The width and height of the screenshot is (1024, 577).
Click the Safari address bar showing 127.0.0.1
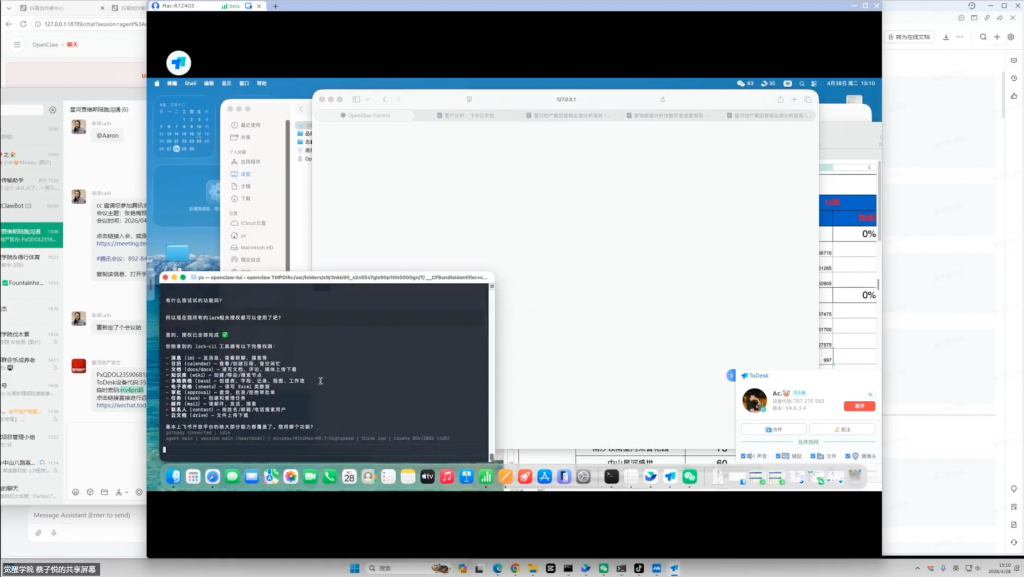click(x=566, y=99)
